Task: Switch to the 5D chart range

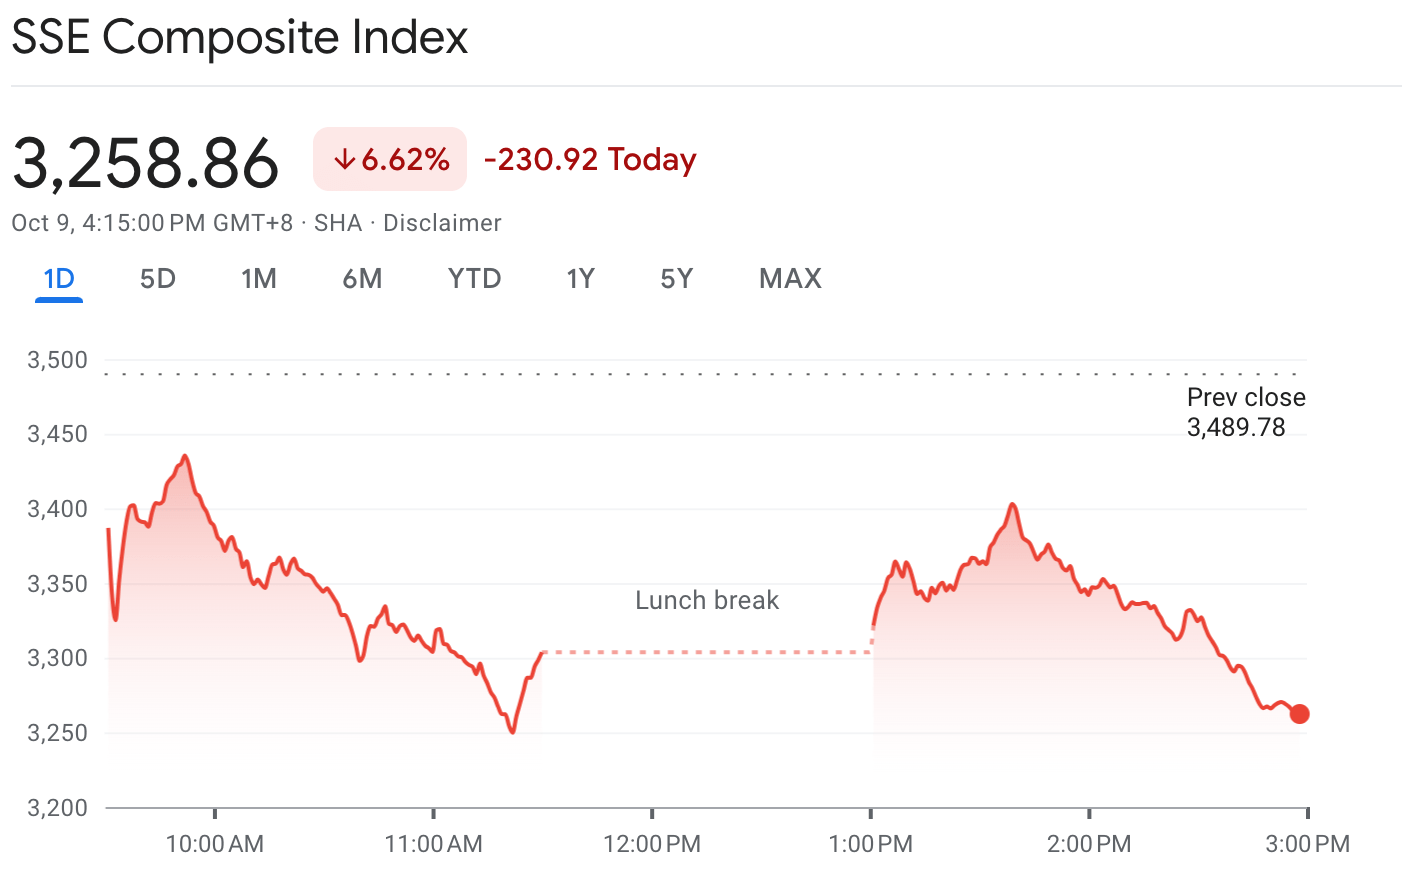Action: pyautogui.click(x=158, y=279)
